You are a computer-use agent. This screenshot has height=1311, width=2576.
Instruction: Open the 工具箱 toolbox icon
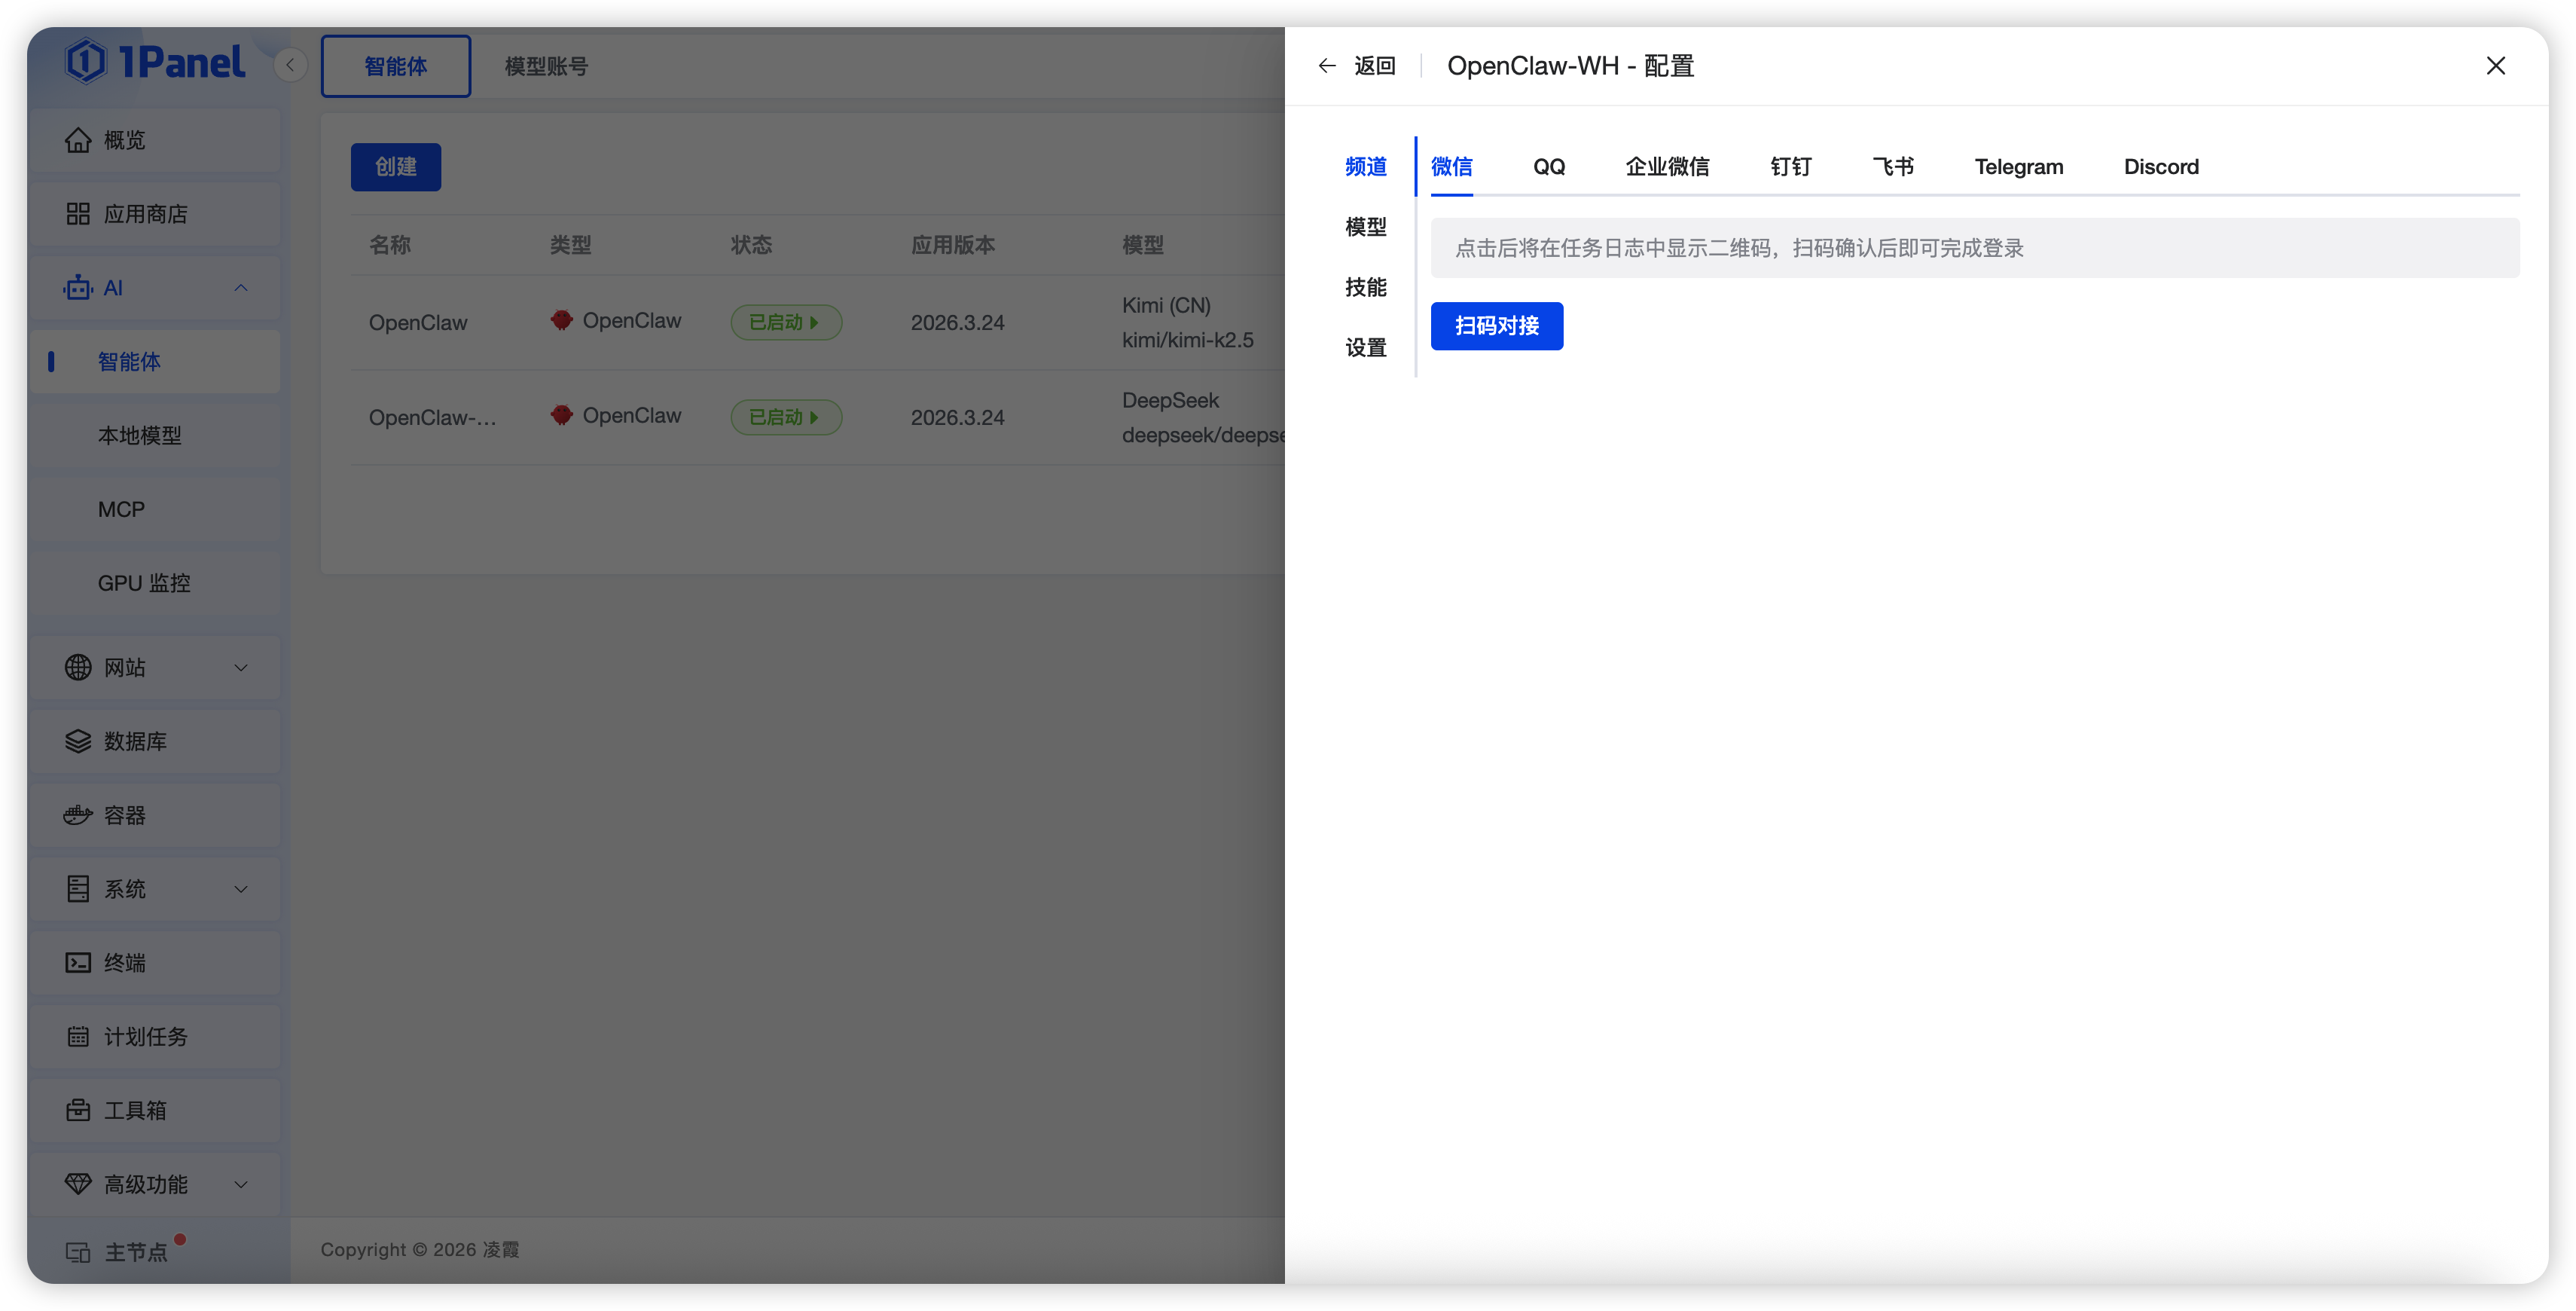(79, 1110)
